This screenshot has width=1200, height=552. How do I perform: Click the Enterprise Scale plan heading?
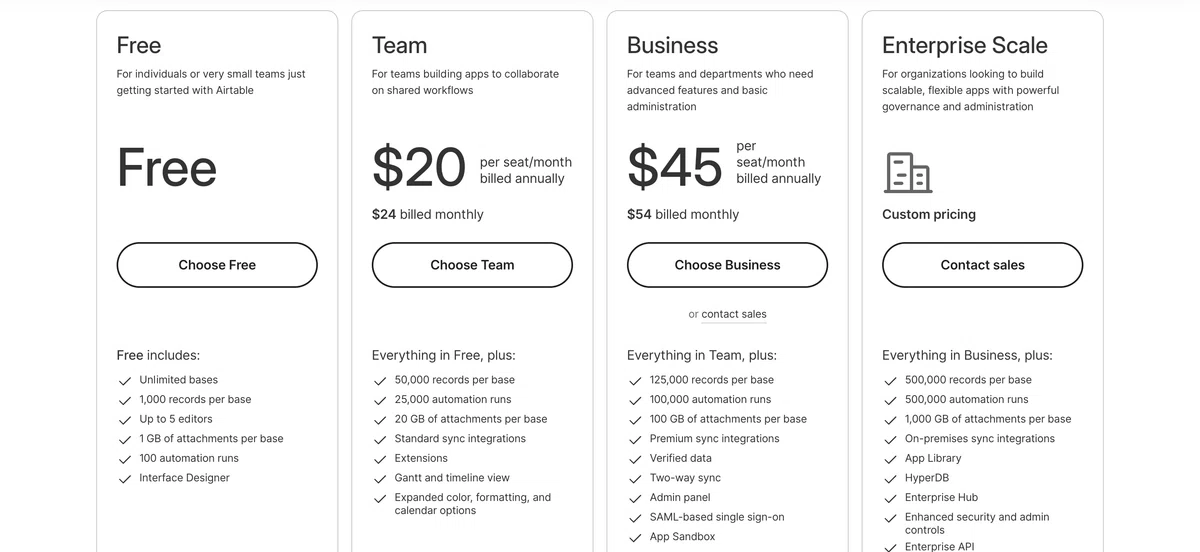point(965,45)
